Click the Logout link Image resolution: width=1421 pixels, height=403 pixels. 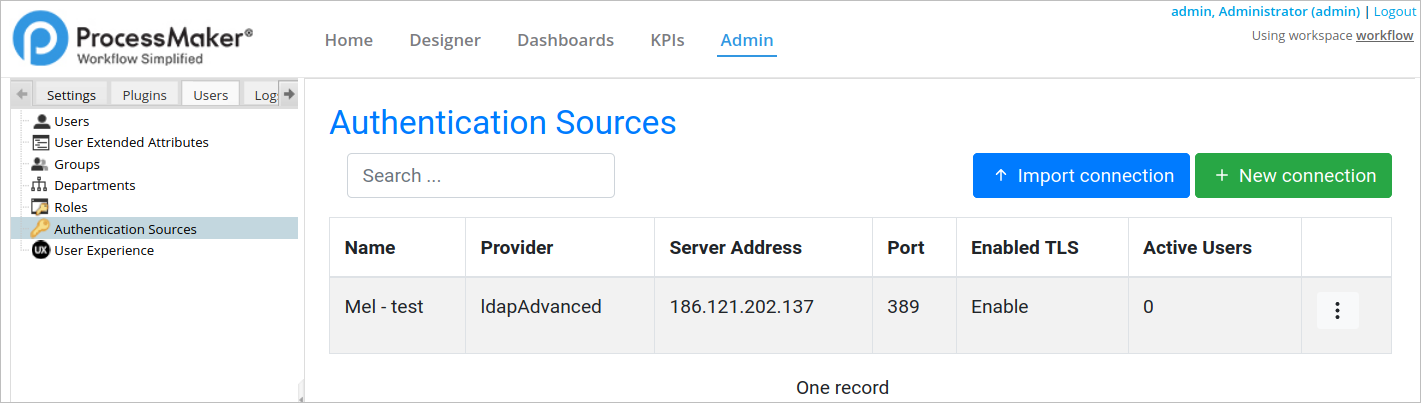pos(1394,12)
